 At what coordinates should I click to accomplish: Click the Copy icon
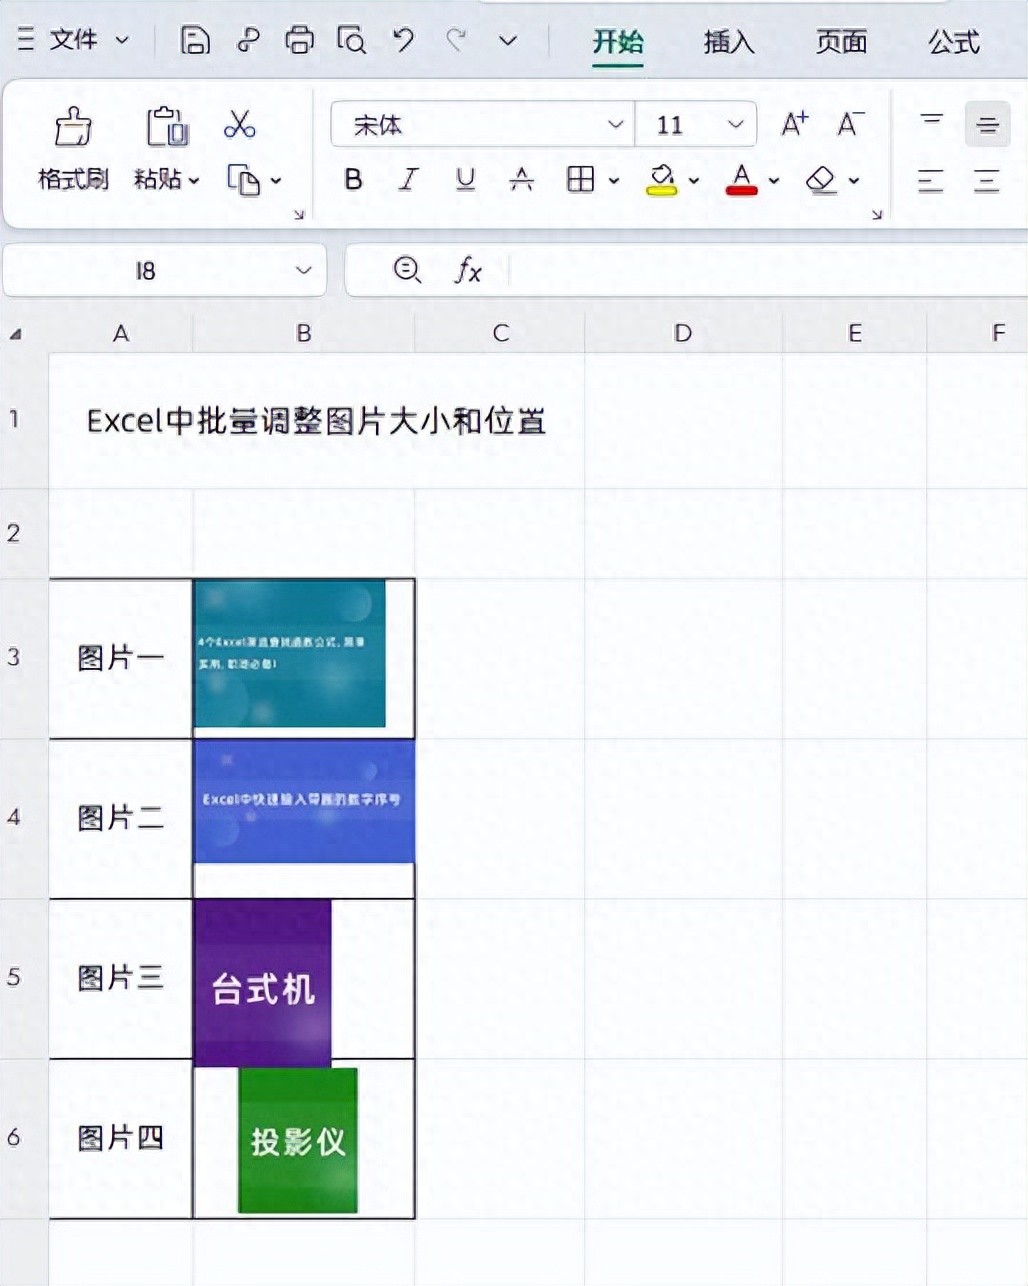(x=243, y=180)
